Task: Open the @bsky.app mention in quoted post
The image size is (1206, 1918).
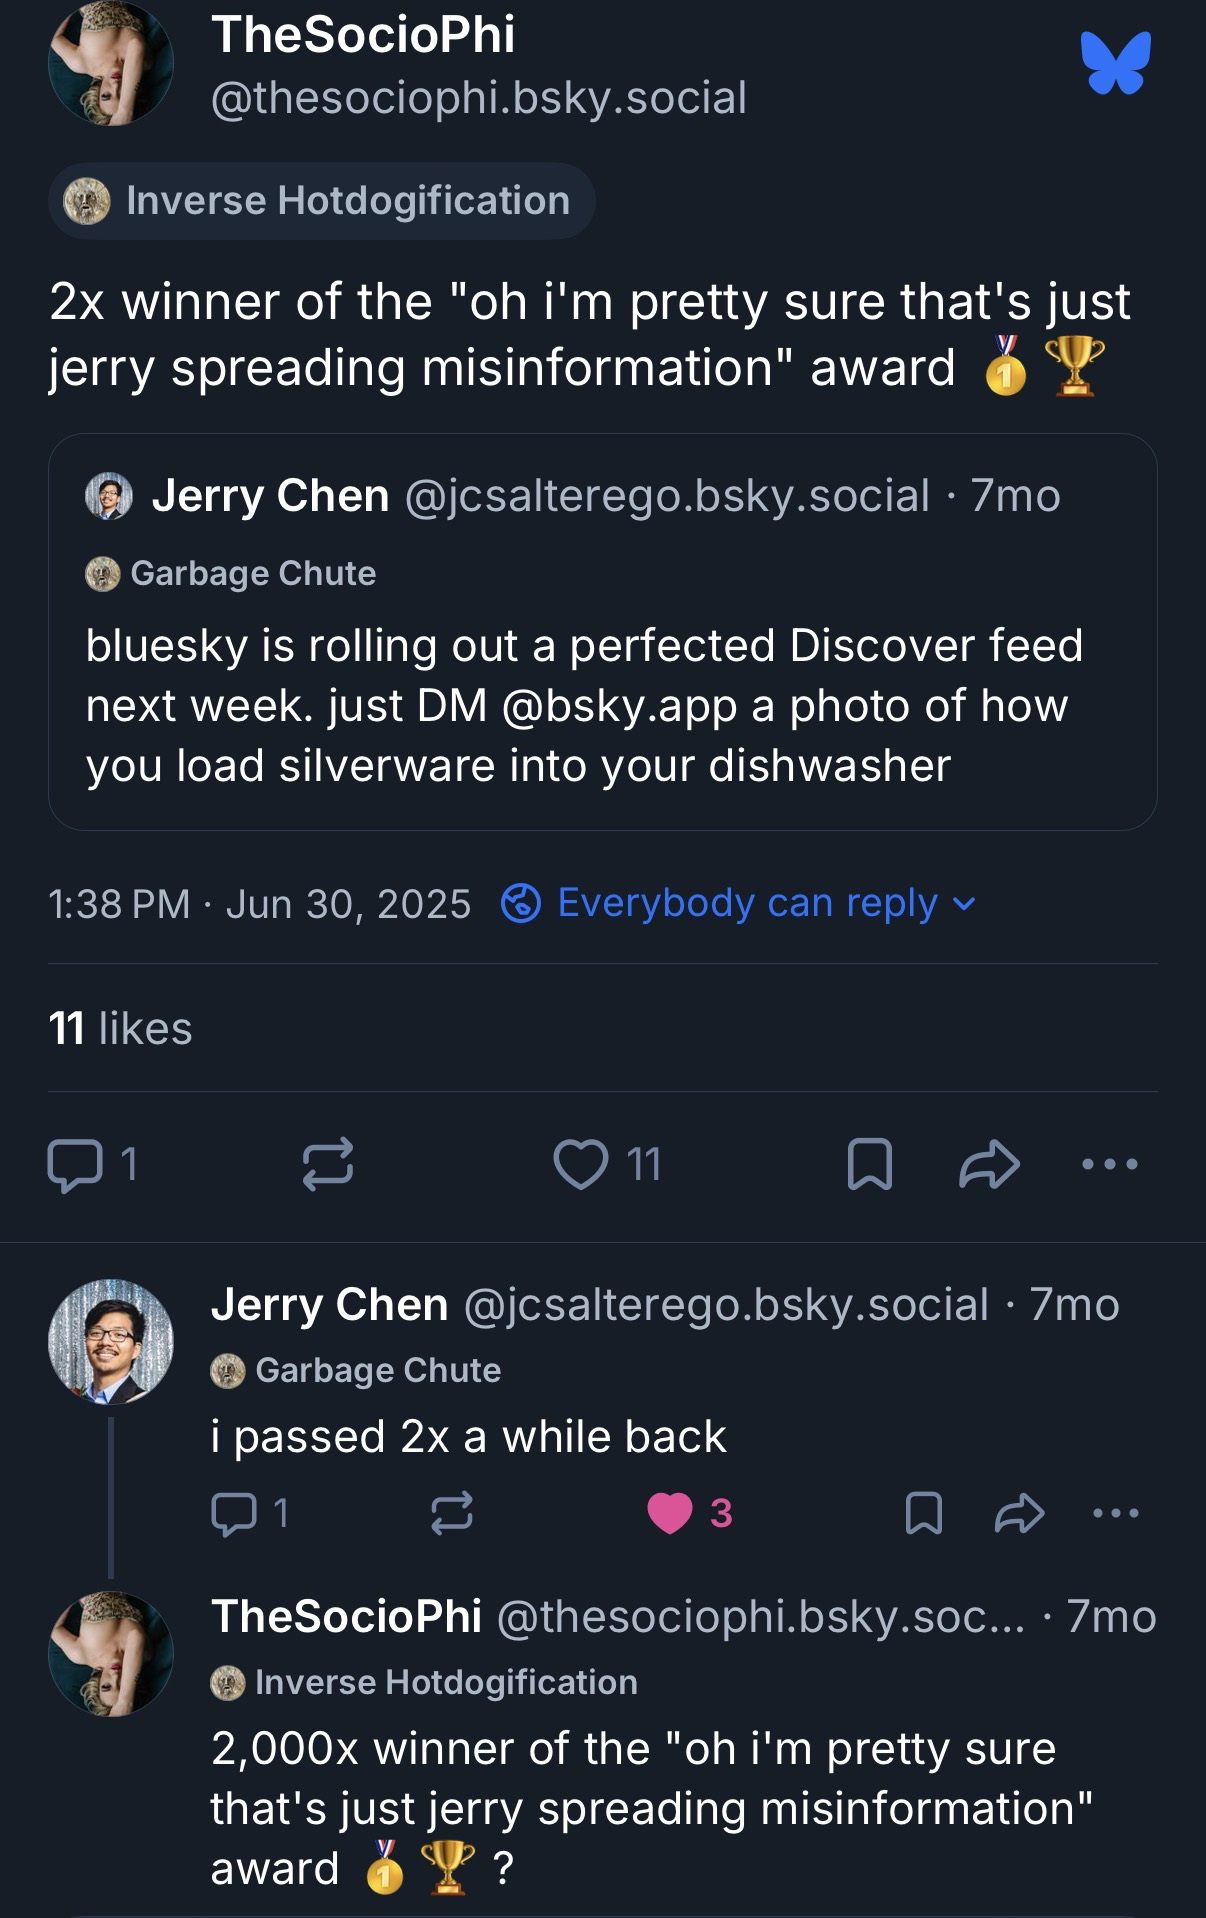Action: [x=620, y=706]
